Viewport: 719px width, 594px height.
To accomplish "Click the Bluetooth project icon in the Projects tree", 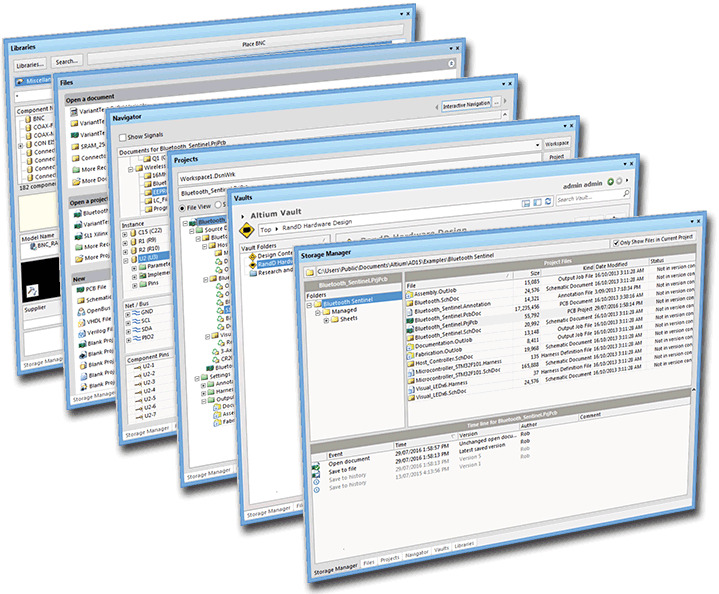I will pyautogui.click(x=193, y=223).
